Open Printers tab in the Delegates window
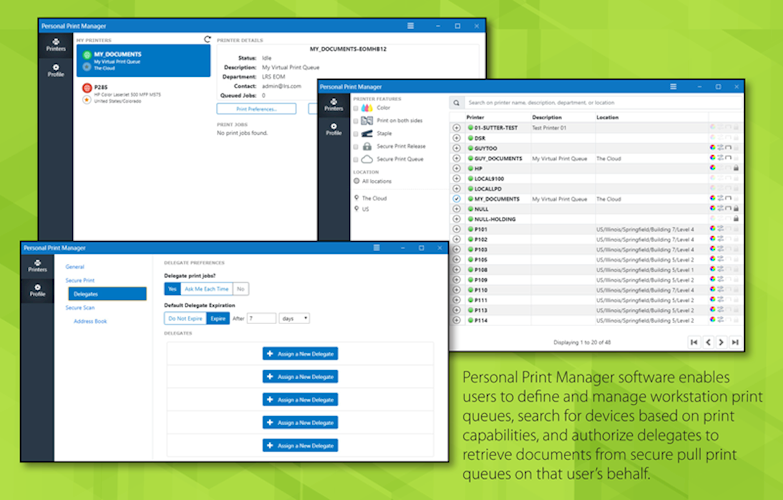Viewport: 783px width, 500px height. pyautogui.click(x=37, y=266)
